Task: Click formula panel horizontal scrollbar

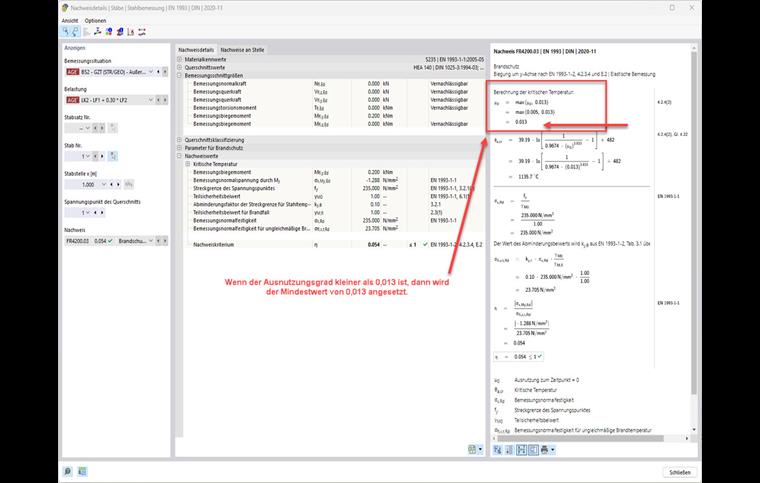Action: (580, 438)
